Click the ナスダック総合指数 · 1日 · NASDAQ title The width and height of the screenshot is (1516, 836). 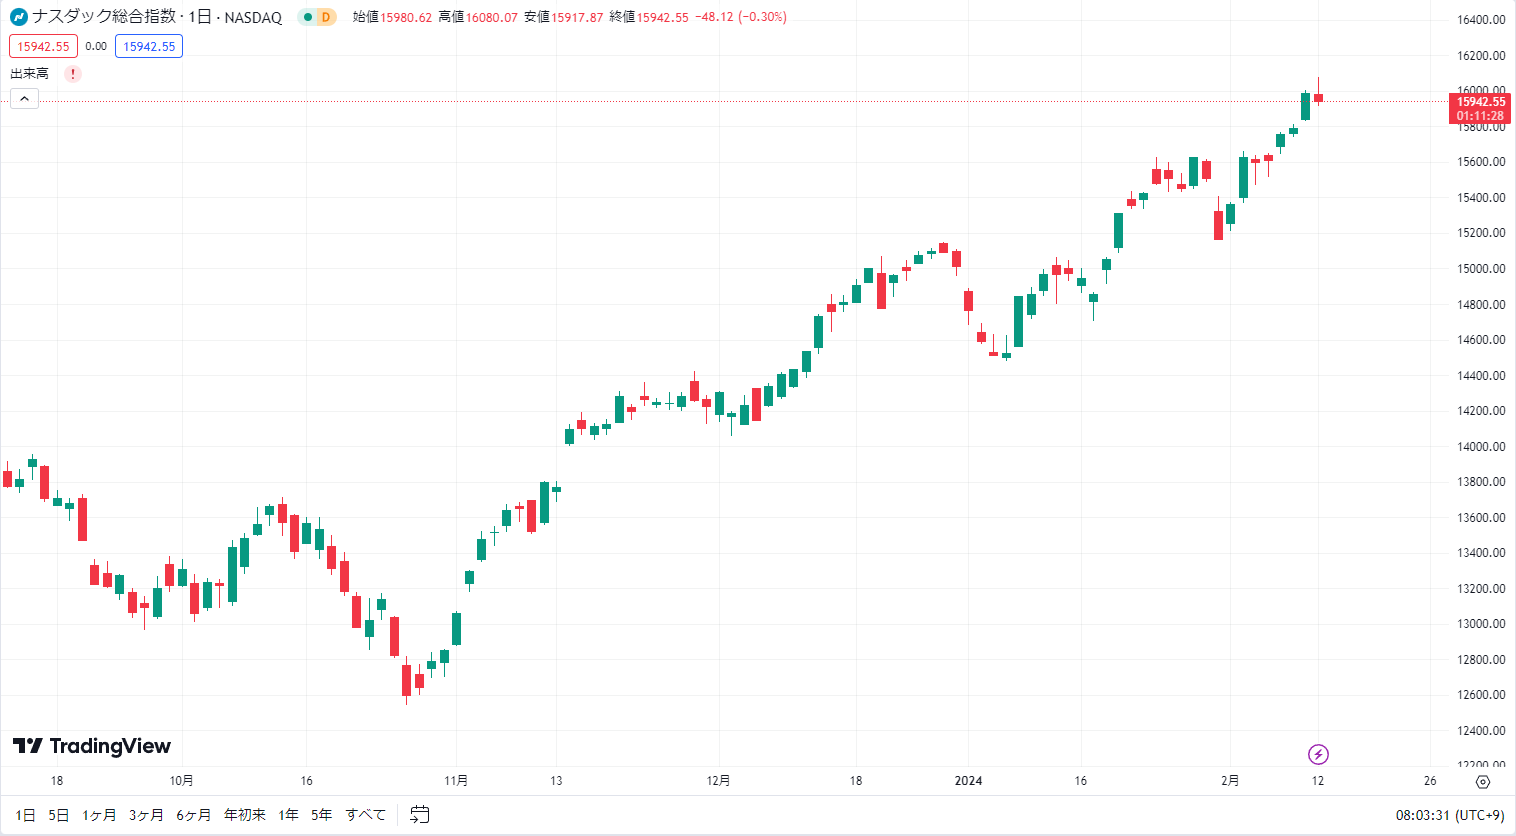pyautogui.click(x=157, y=17)
